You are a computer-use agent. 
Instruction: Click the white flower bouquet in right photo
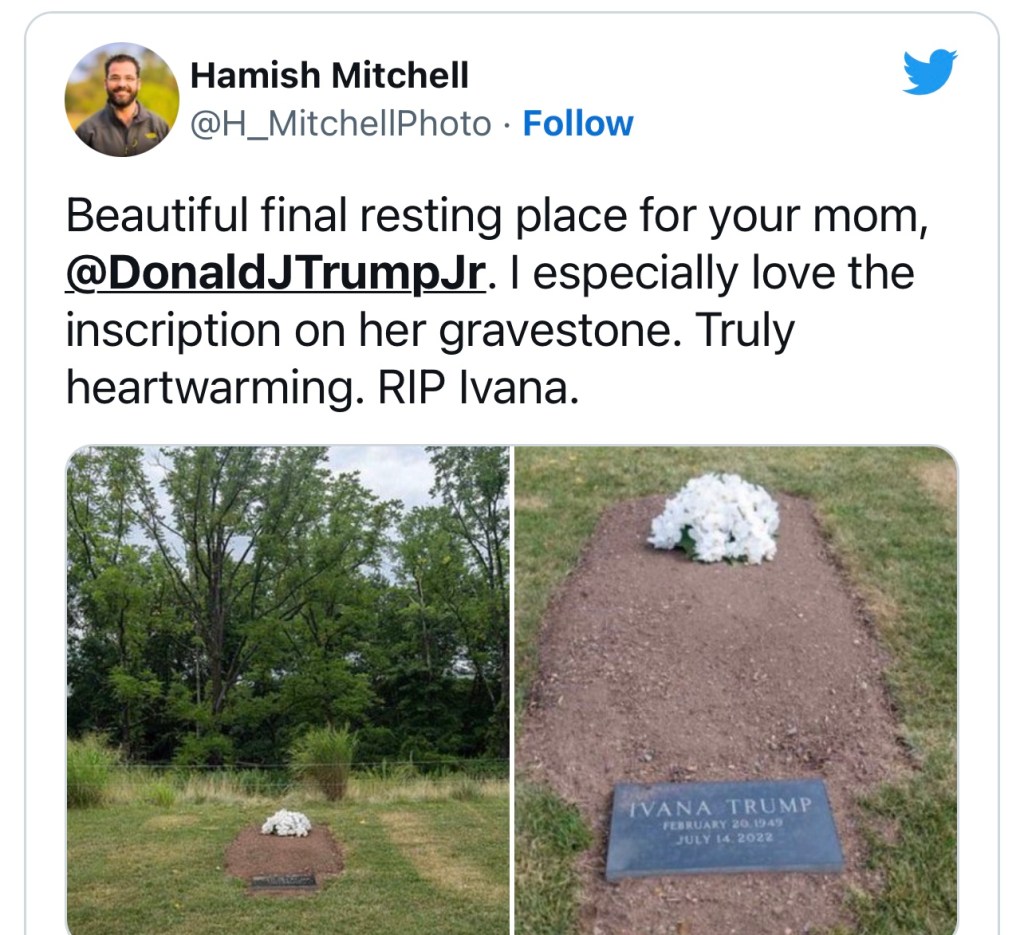(x=714, y=519)
